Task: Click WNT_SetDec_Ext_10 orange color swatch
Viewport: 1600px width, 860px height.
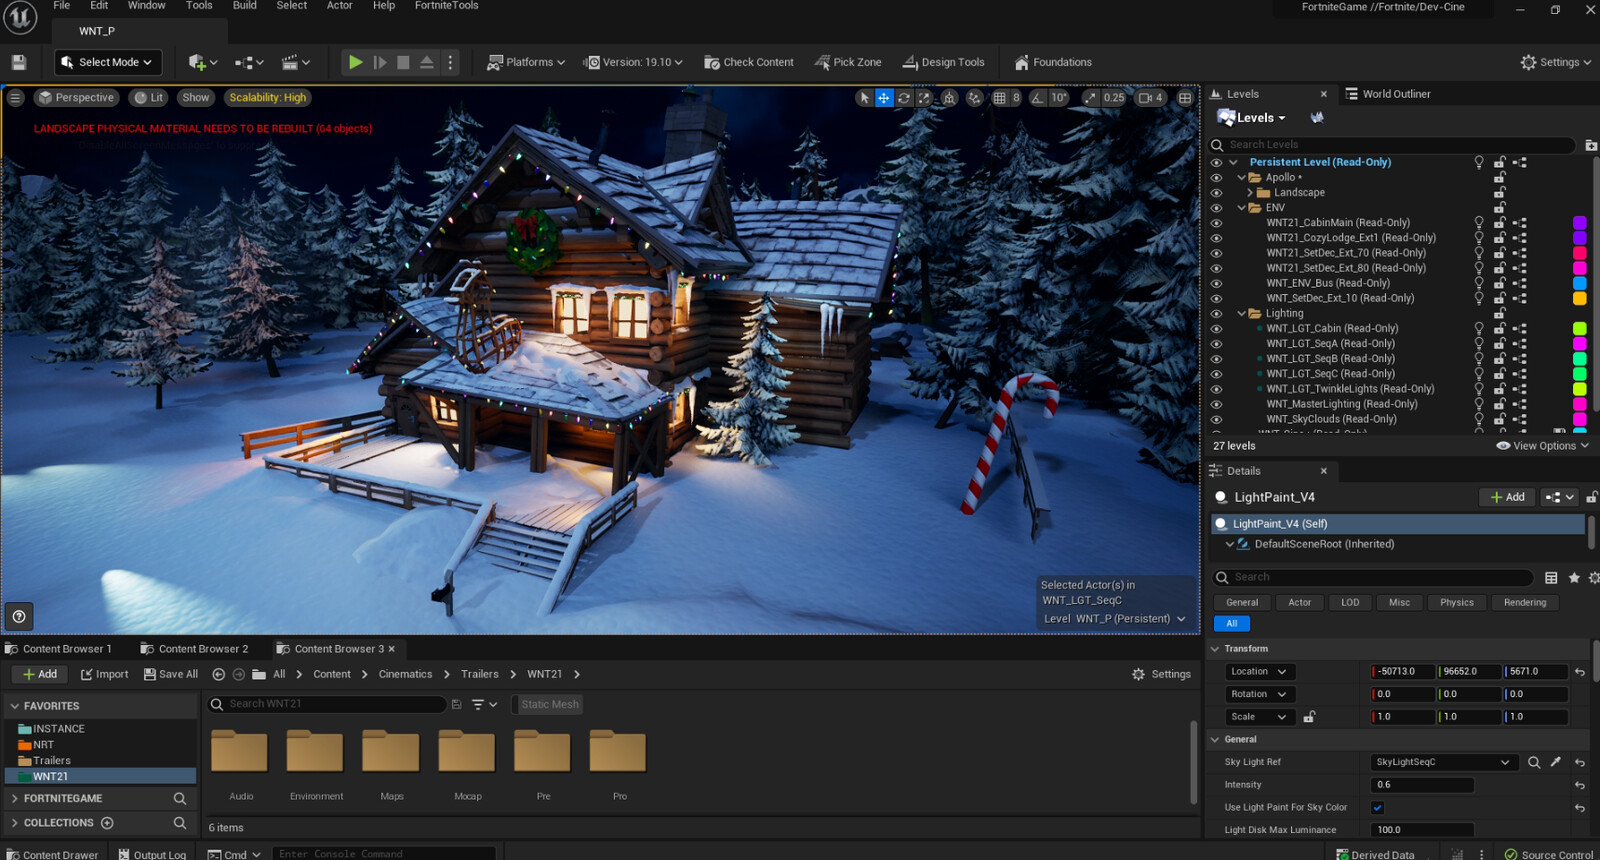Action: (1580, 298)
